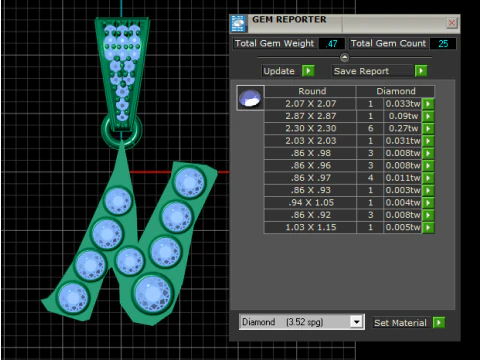
Task: Click count 6 in the 2.30 X 2.30 row
Action: (370, 128)
